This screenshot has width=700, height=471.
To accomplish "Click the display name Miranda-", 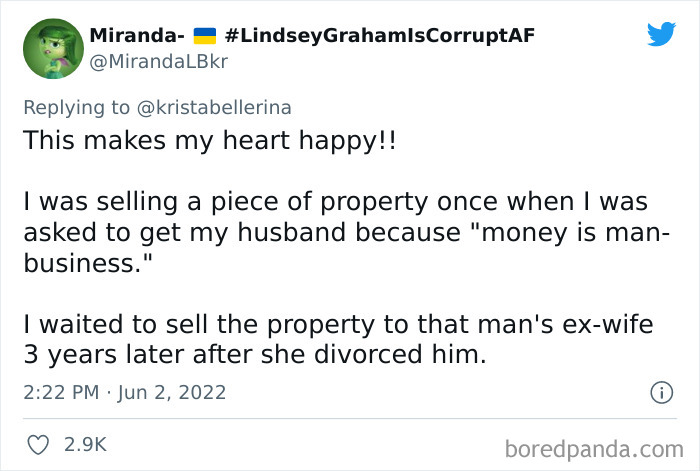I will 136,36.
